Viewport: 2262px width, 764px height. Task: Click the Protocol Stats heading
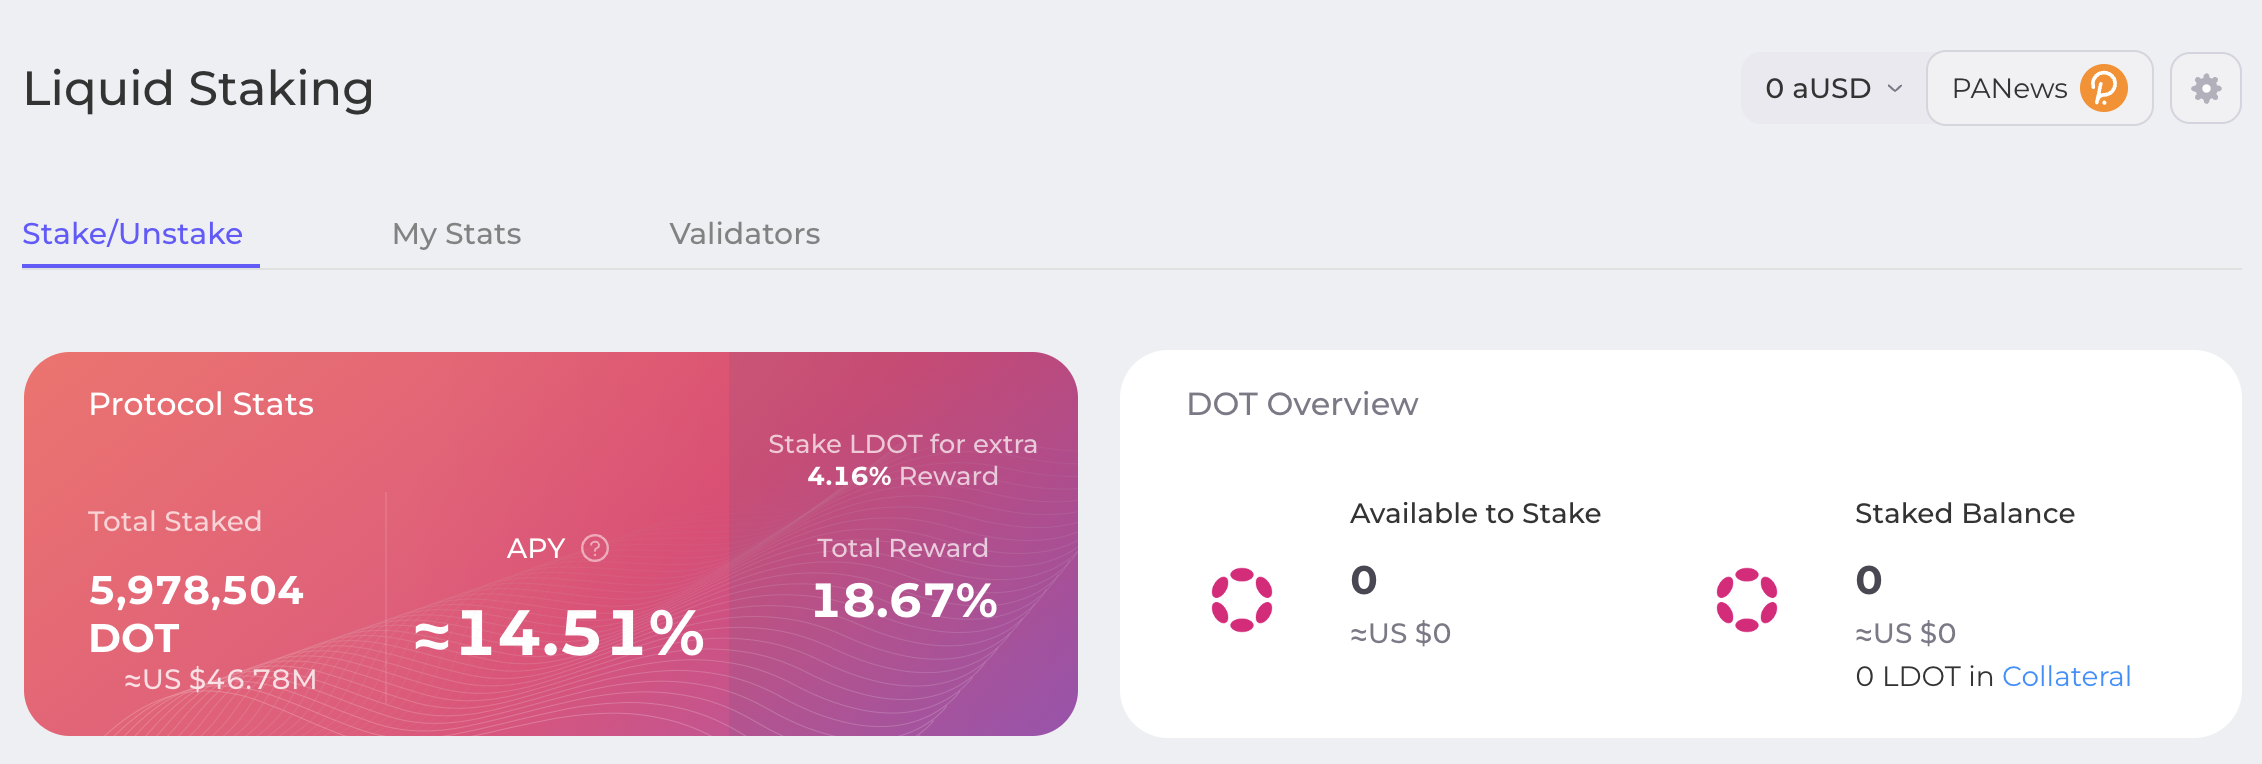pos(201,404)
